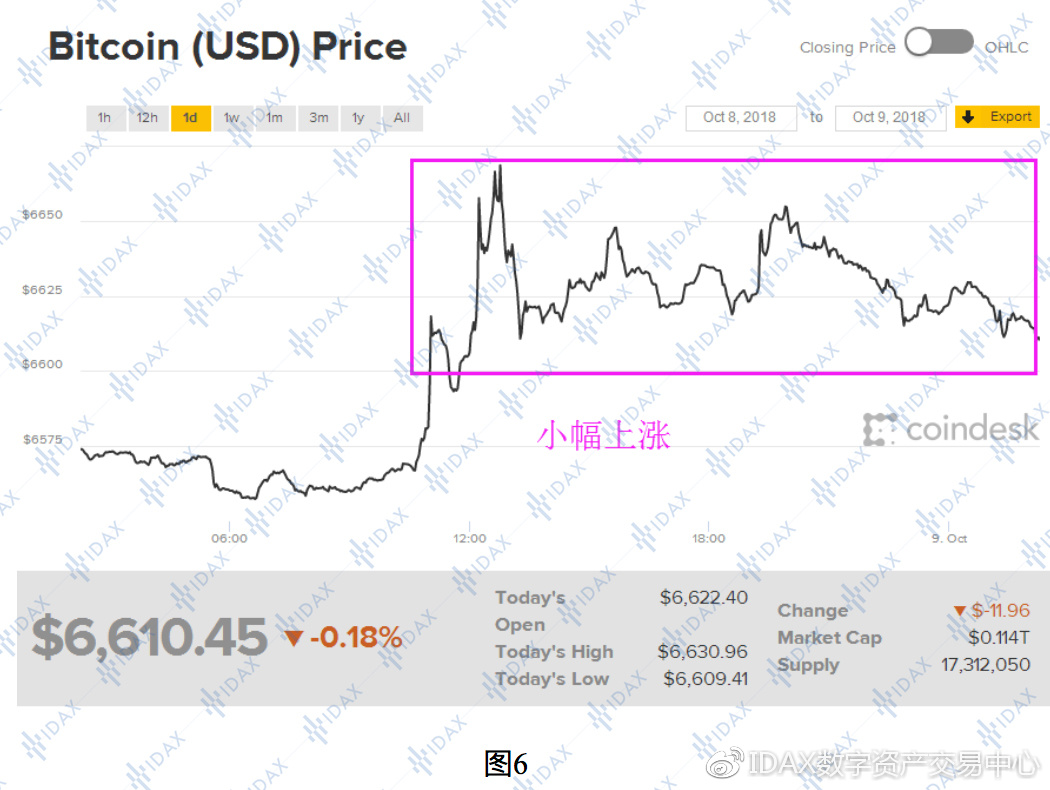The width and height of the screenshot is (1050, 790).
Task: Click the red down triangle beside -0.18%
Action: click(x=293, y=638)
